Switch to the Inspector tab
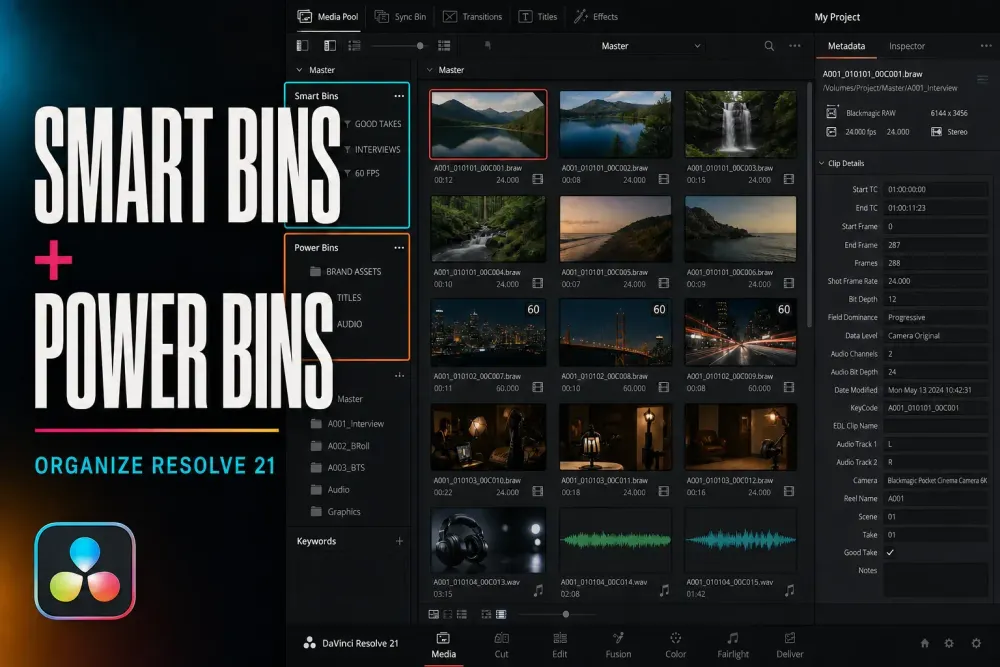The height and width of the screenshot is (667, 1000). pyautogui.click(x=906, y=46)
